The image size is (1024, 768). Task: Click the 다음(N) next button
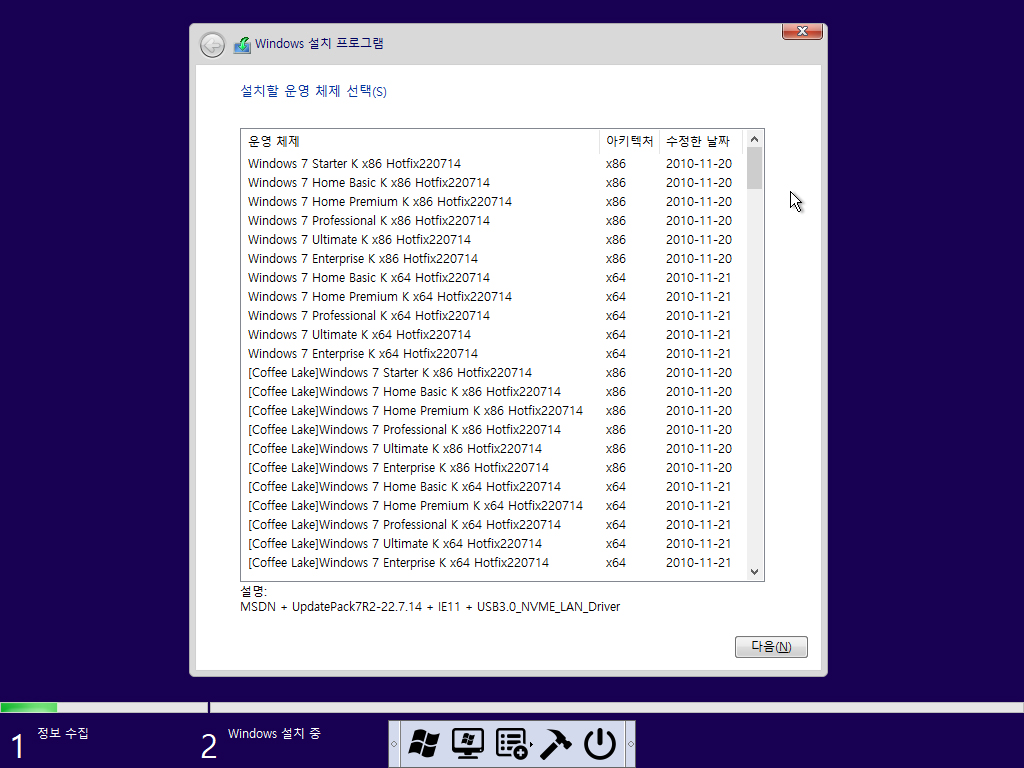[x=771, y=647]
